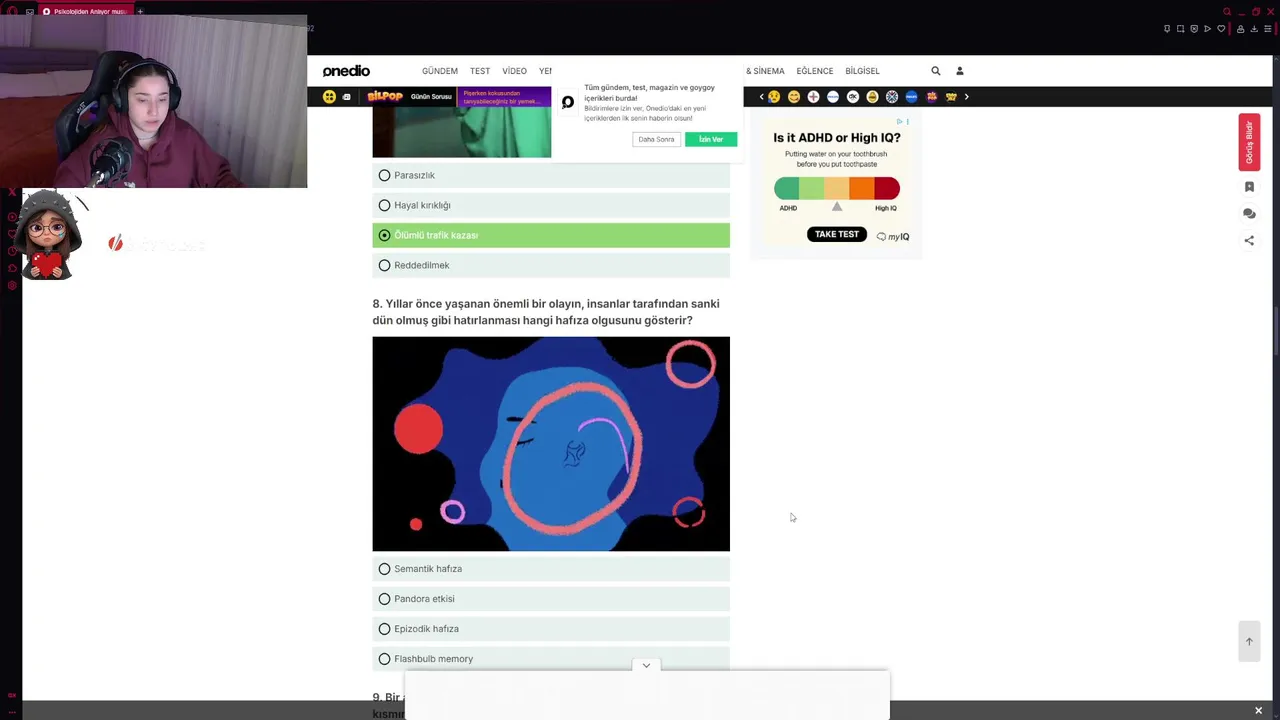The image size is (1280, 720).
Task: Click the browser pin icon in toolbar
Action: pyautogui.click(x=1167, y=29)
